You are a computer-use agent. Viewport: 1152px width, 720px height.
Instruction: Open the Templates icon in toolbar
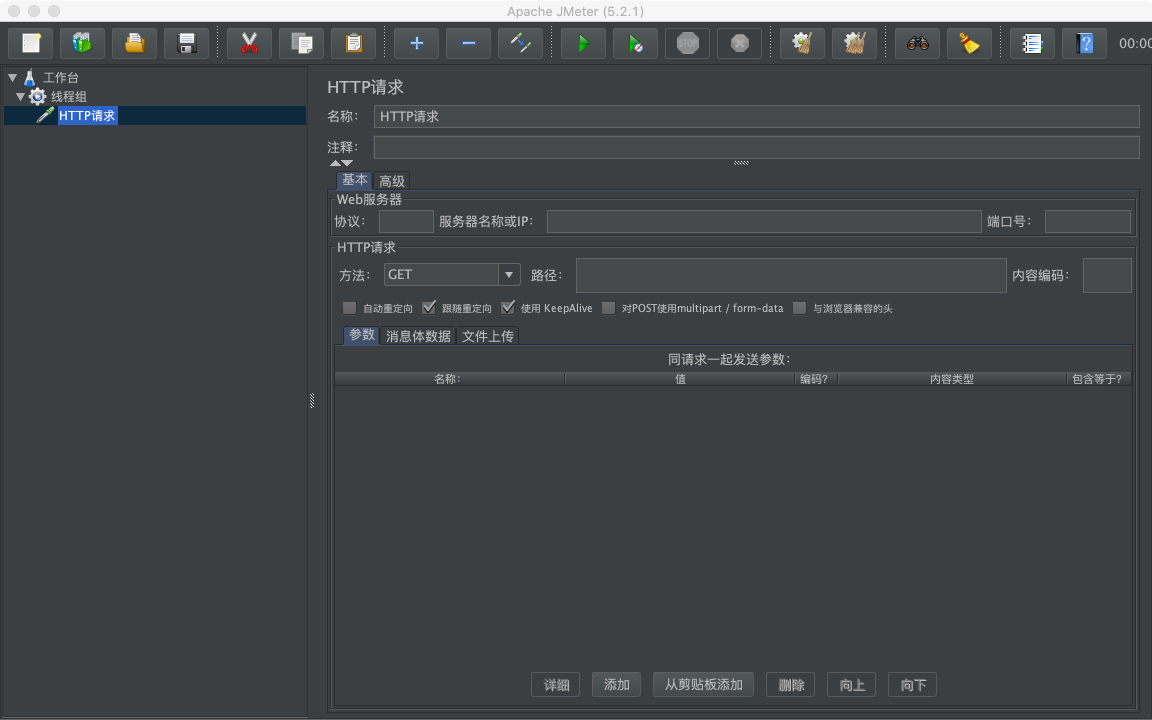click(x=82, y=43)
